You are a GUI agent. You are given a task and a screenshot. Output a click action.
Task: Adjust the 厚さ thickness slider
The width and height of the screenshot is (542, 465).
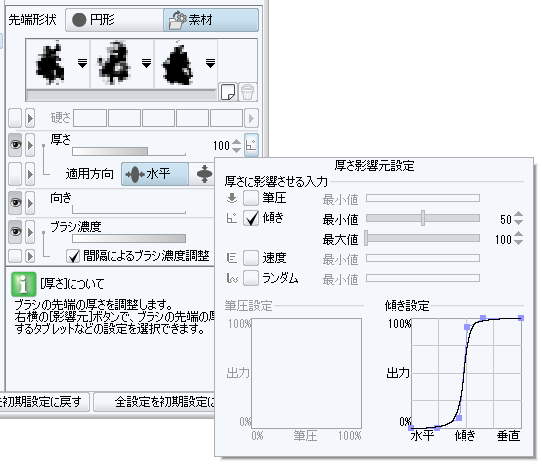tap(129, 151)
